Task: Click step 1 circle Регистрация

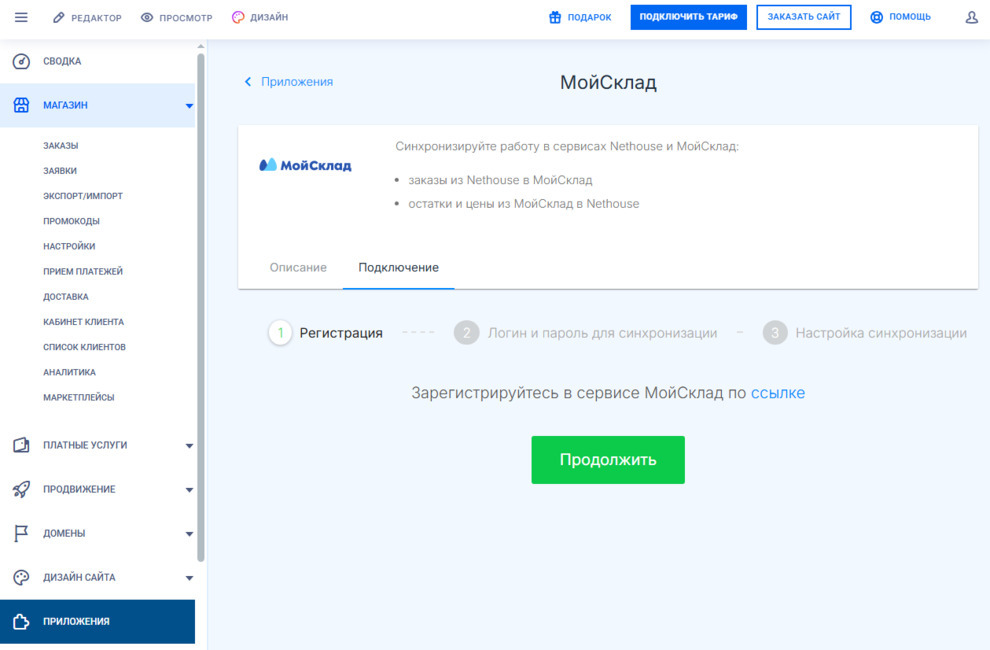Action: click(280, 333)
